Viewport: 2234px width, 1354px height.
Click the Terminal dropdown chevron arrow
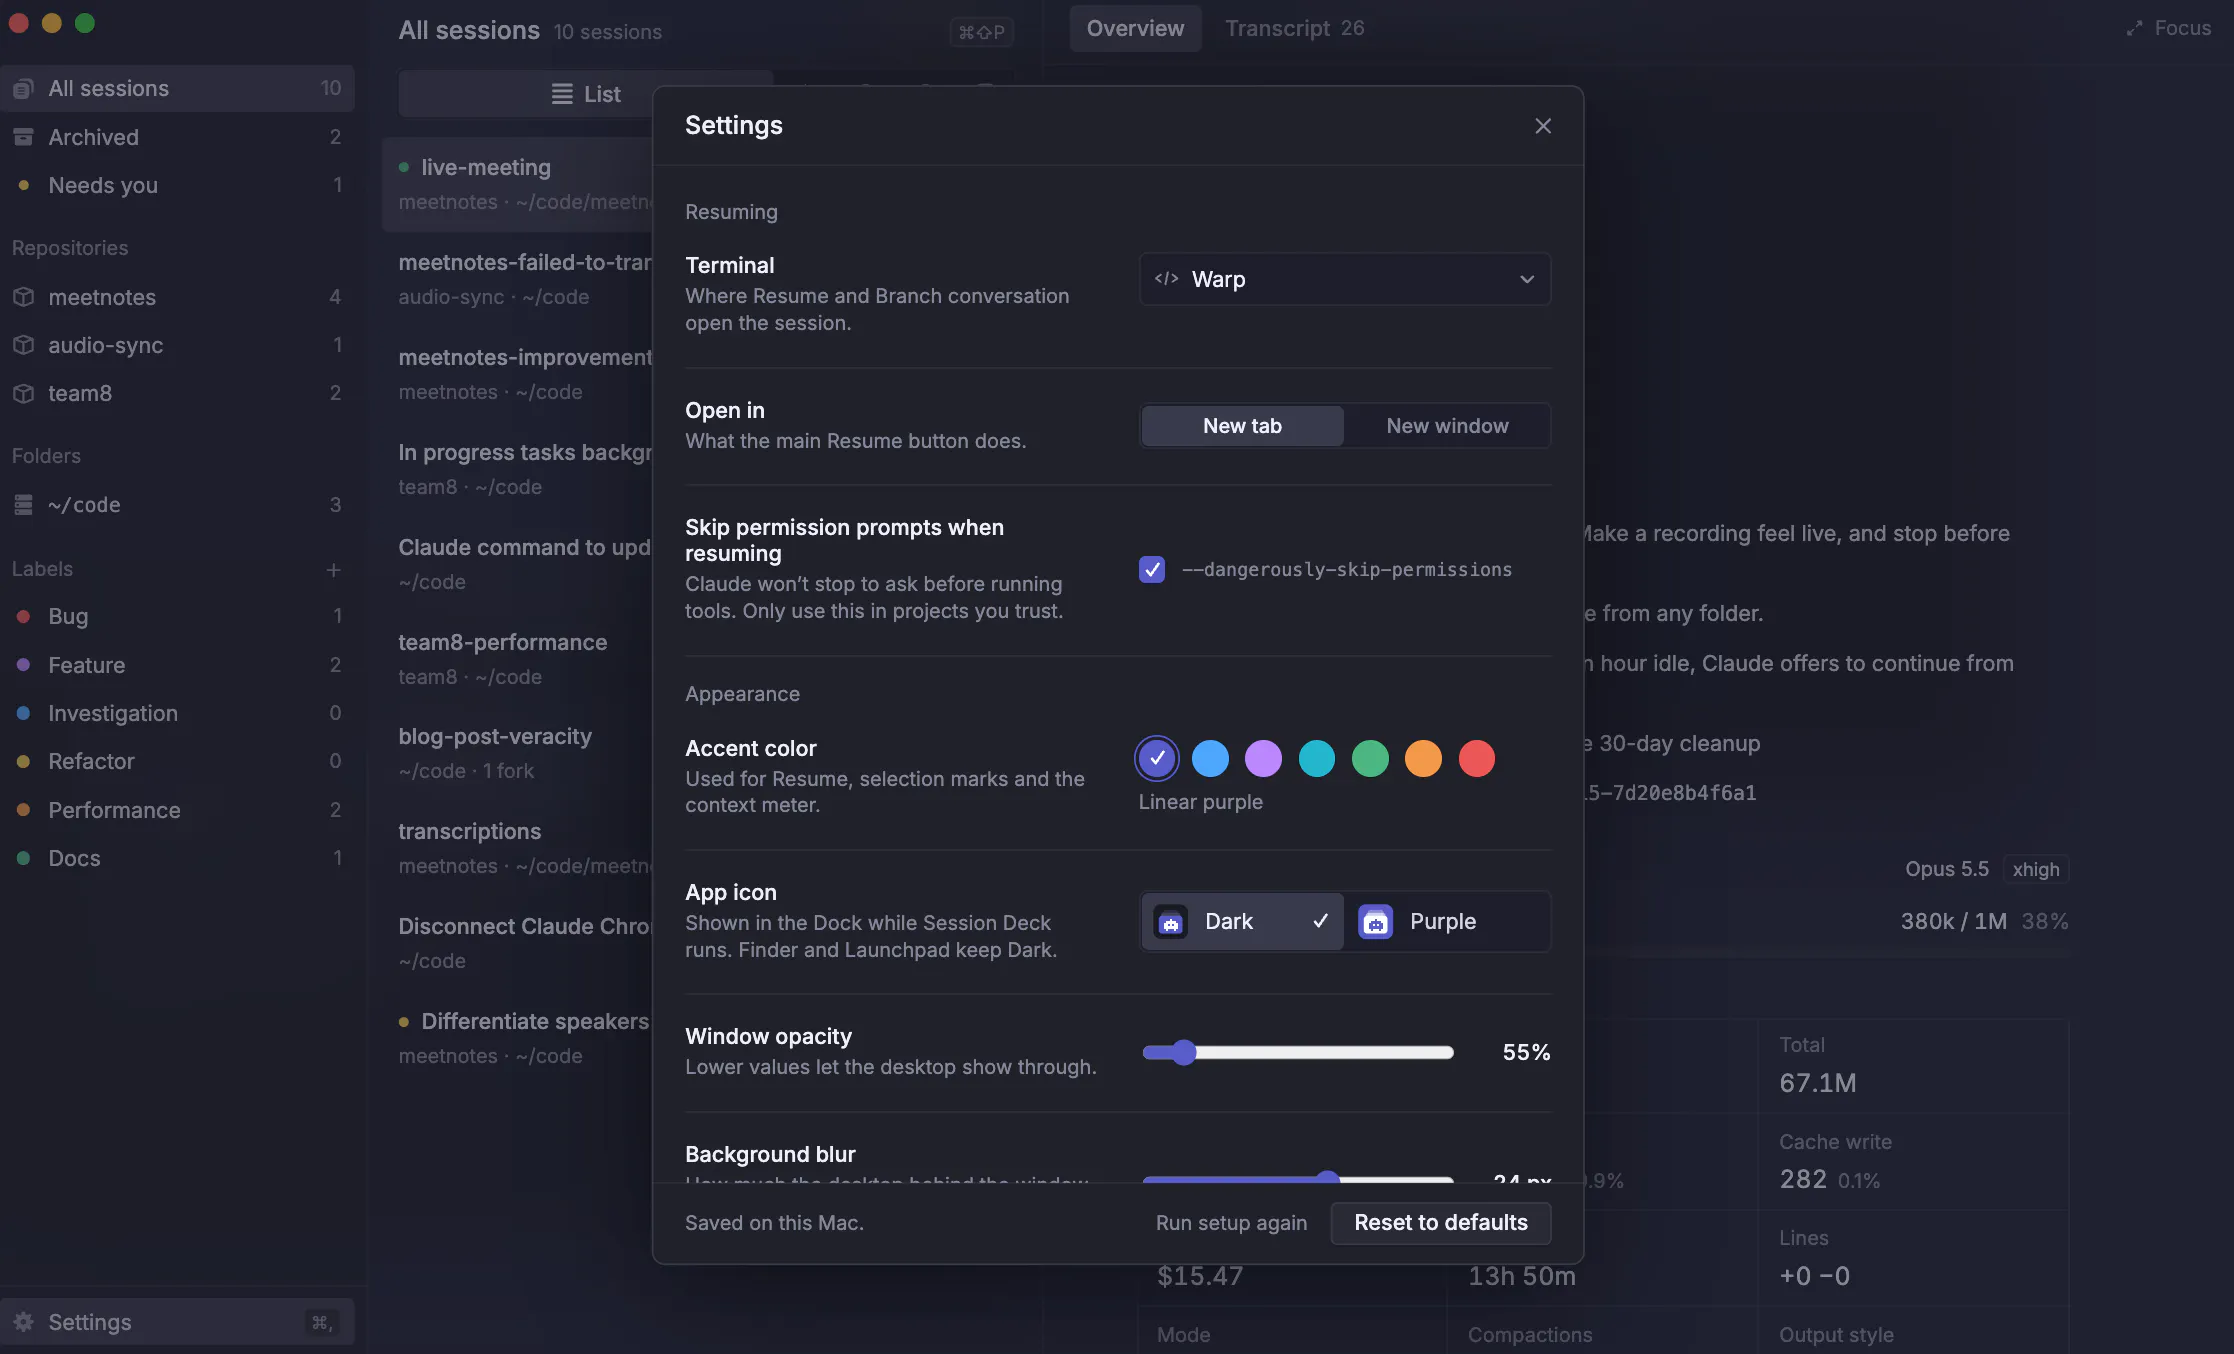pos(1527,279)
